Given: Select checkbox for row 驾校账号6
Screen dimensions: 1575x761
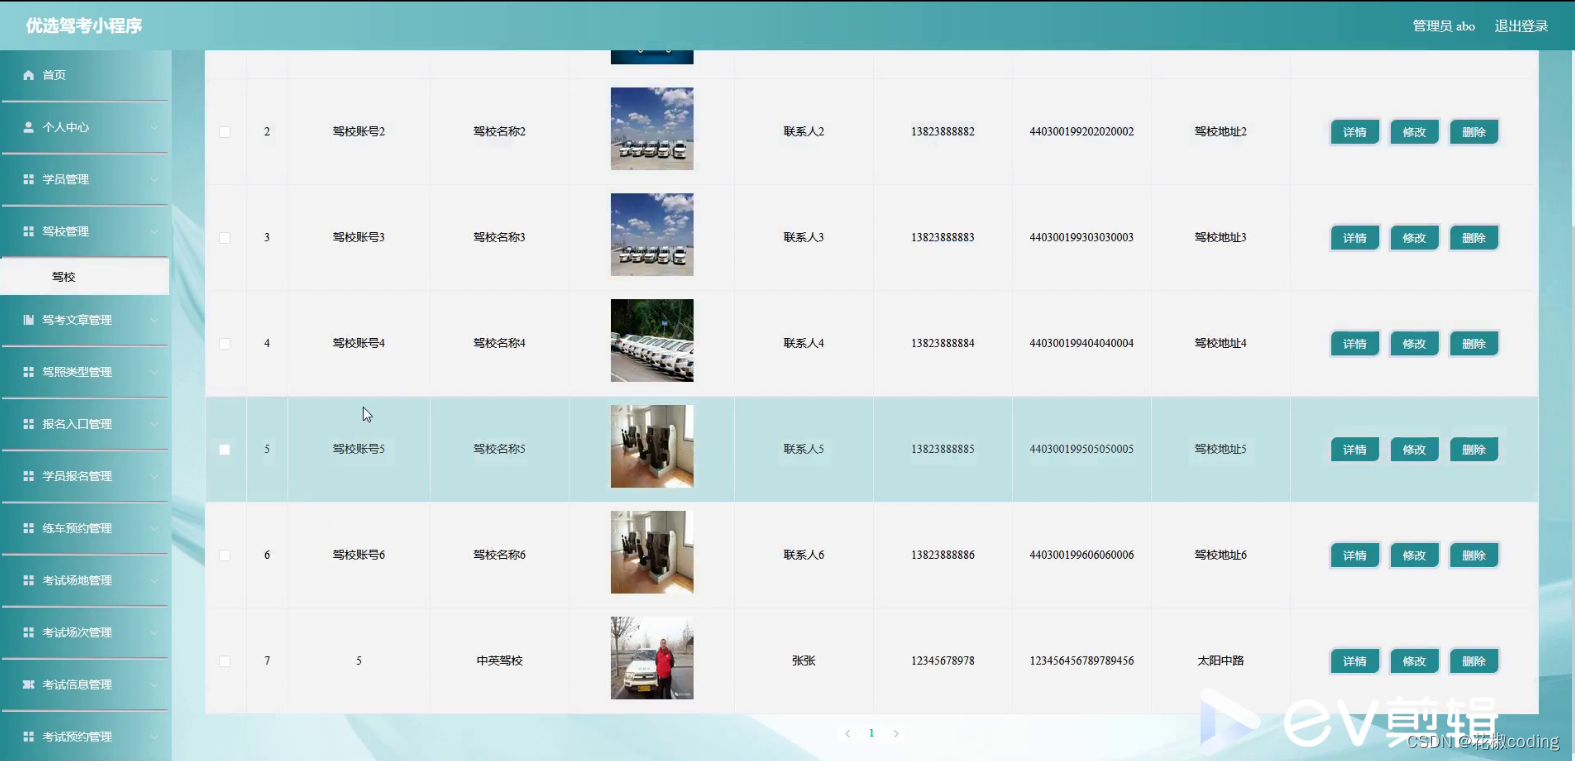Looking at the screenshot, I should (x=225, y=556).
